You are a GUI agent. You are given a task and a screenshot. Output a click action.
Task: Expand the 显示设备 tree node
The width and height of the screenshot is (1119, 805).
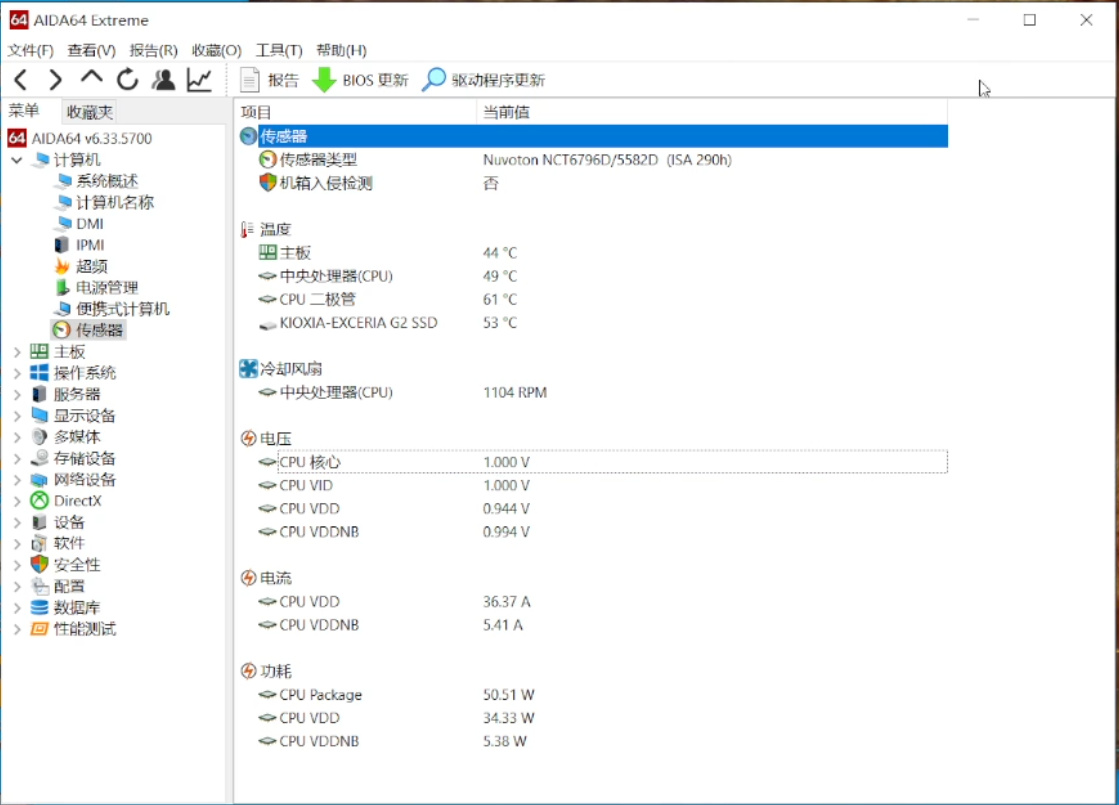(x=17, y=416)
